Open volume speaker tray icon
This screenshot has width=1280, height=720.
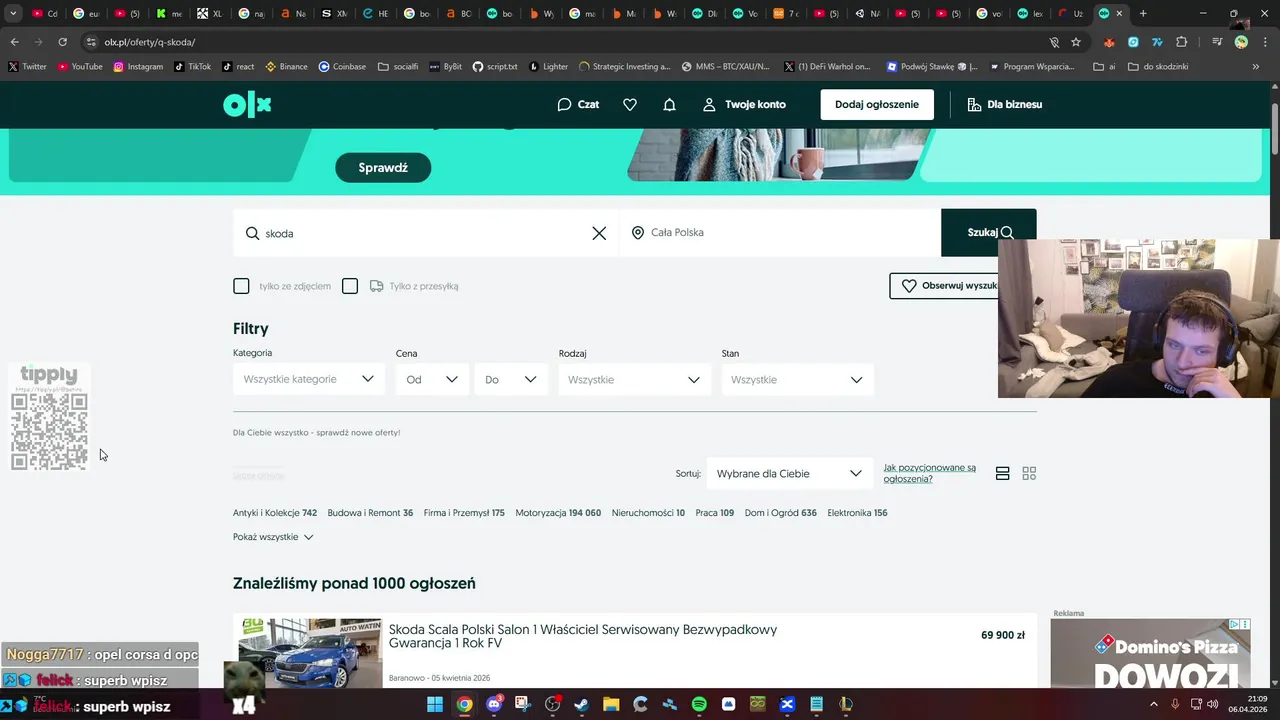coord(1212,704)
